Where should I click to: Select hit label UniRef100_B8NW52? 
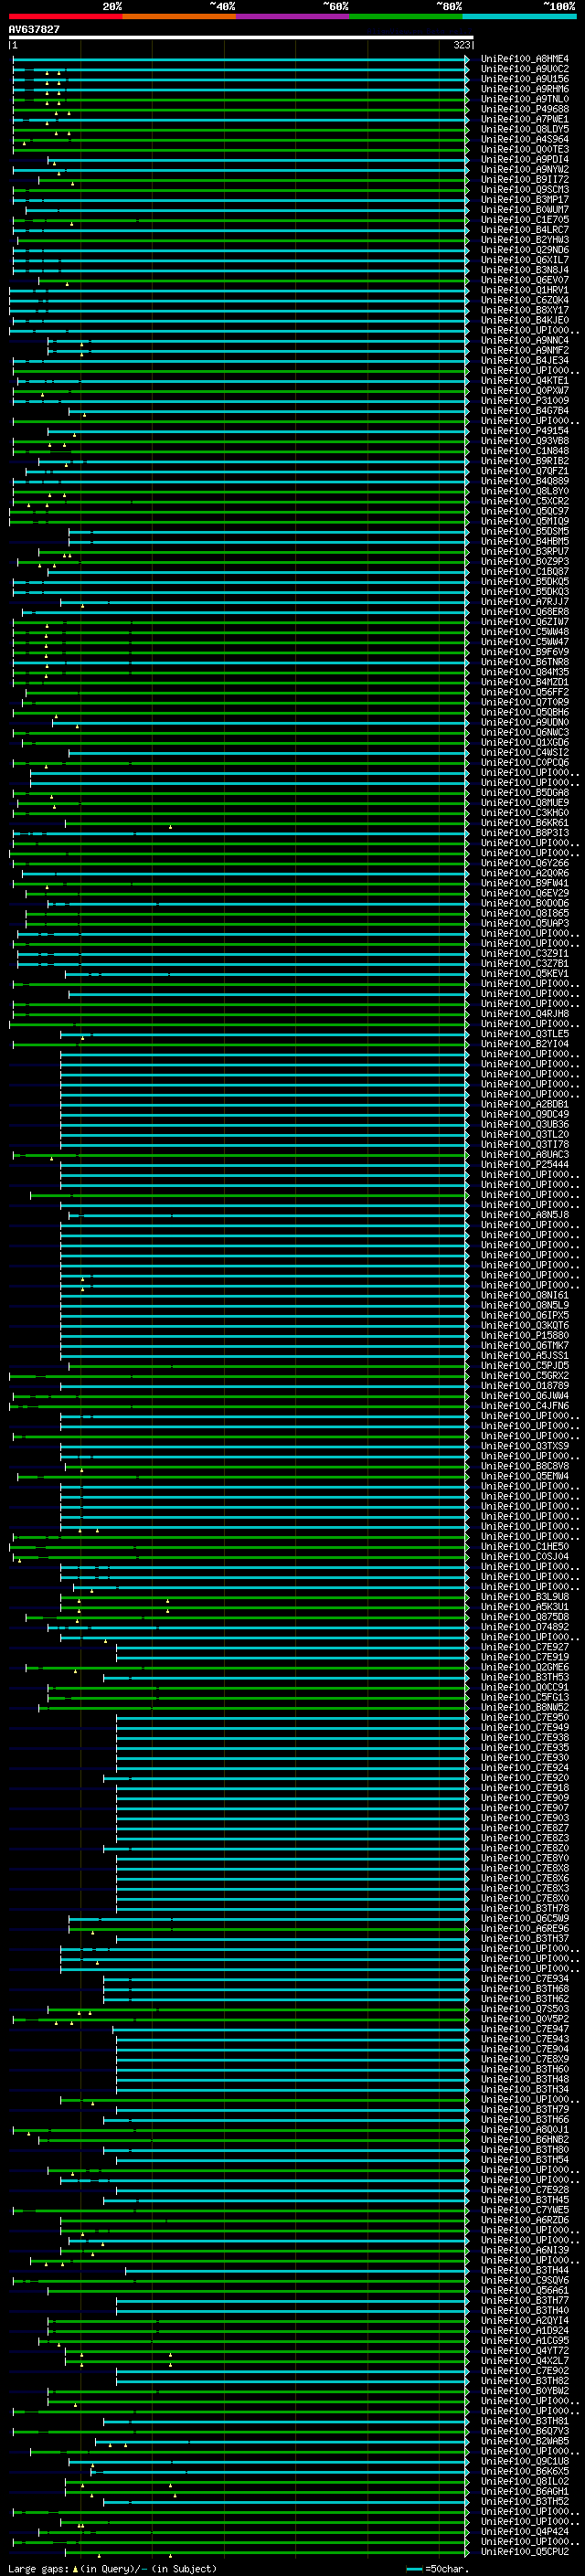click(x=525, y=1707)
